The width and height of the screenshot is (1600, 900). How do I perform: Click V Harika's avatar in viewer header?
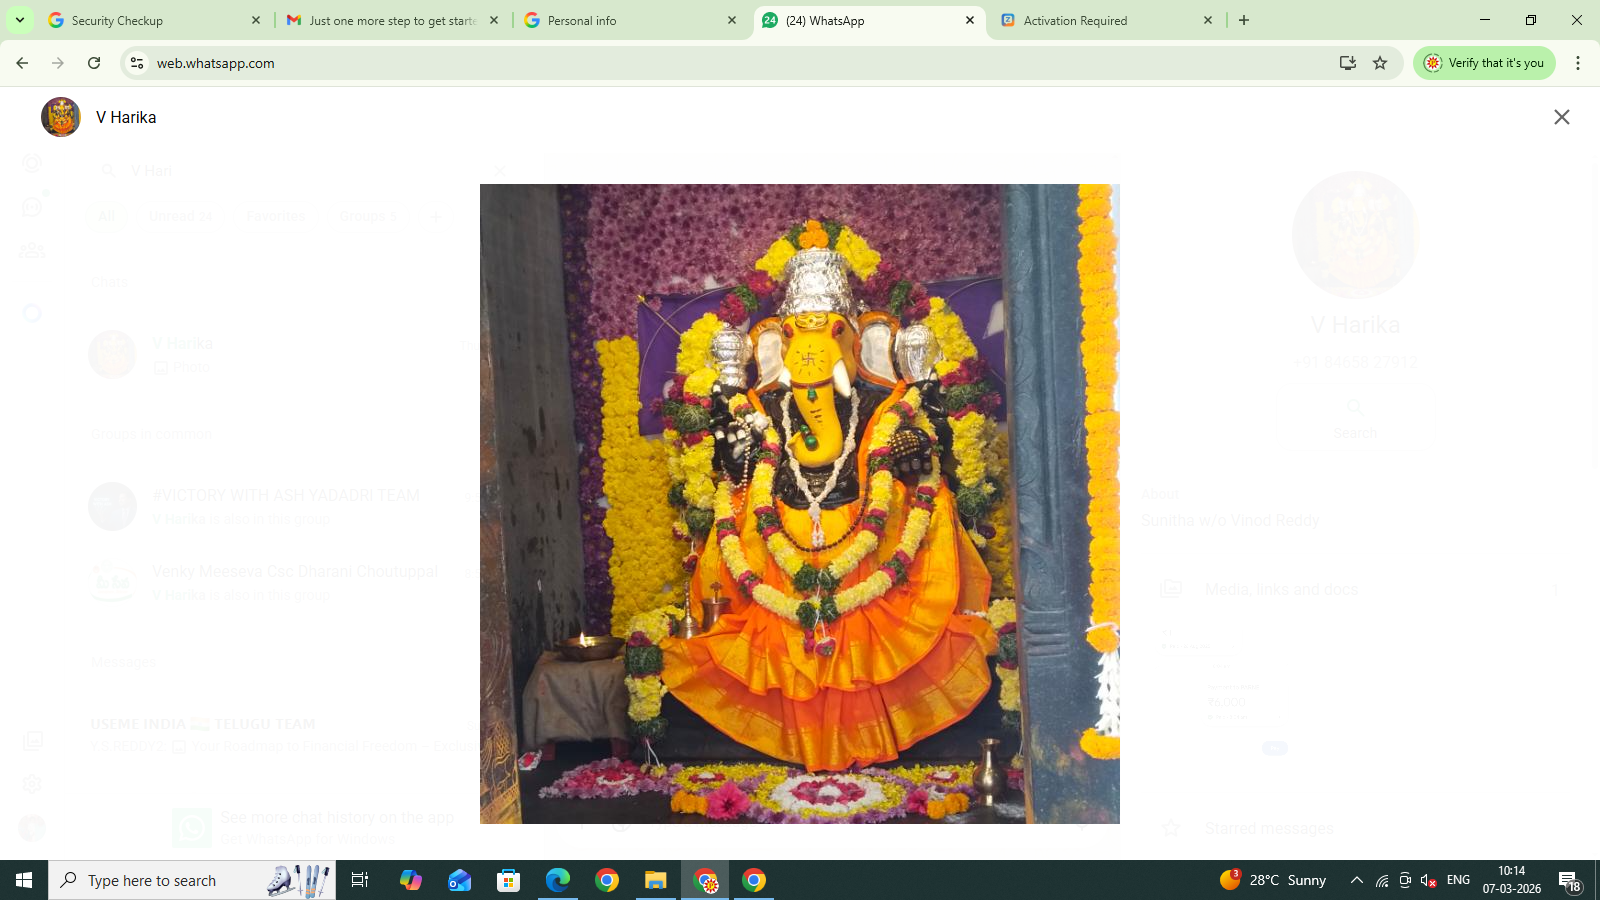click(61, 117)
